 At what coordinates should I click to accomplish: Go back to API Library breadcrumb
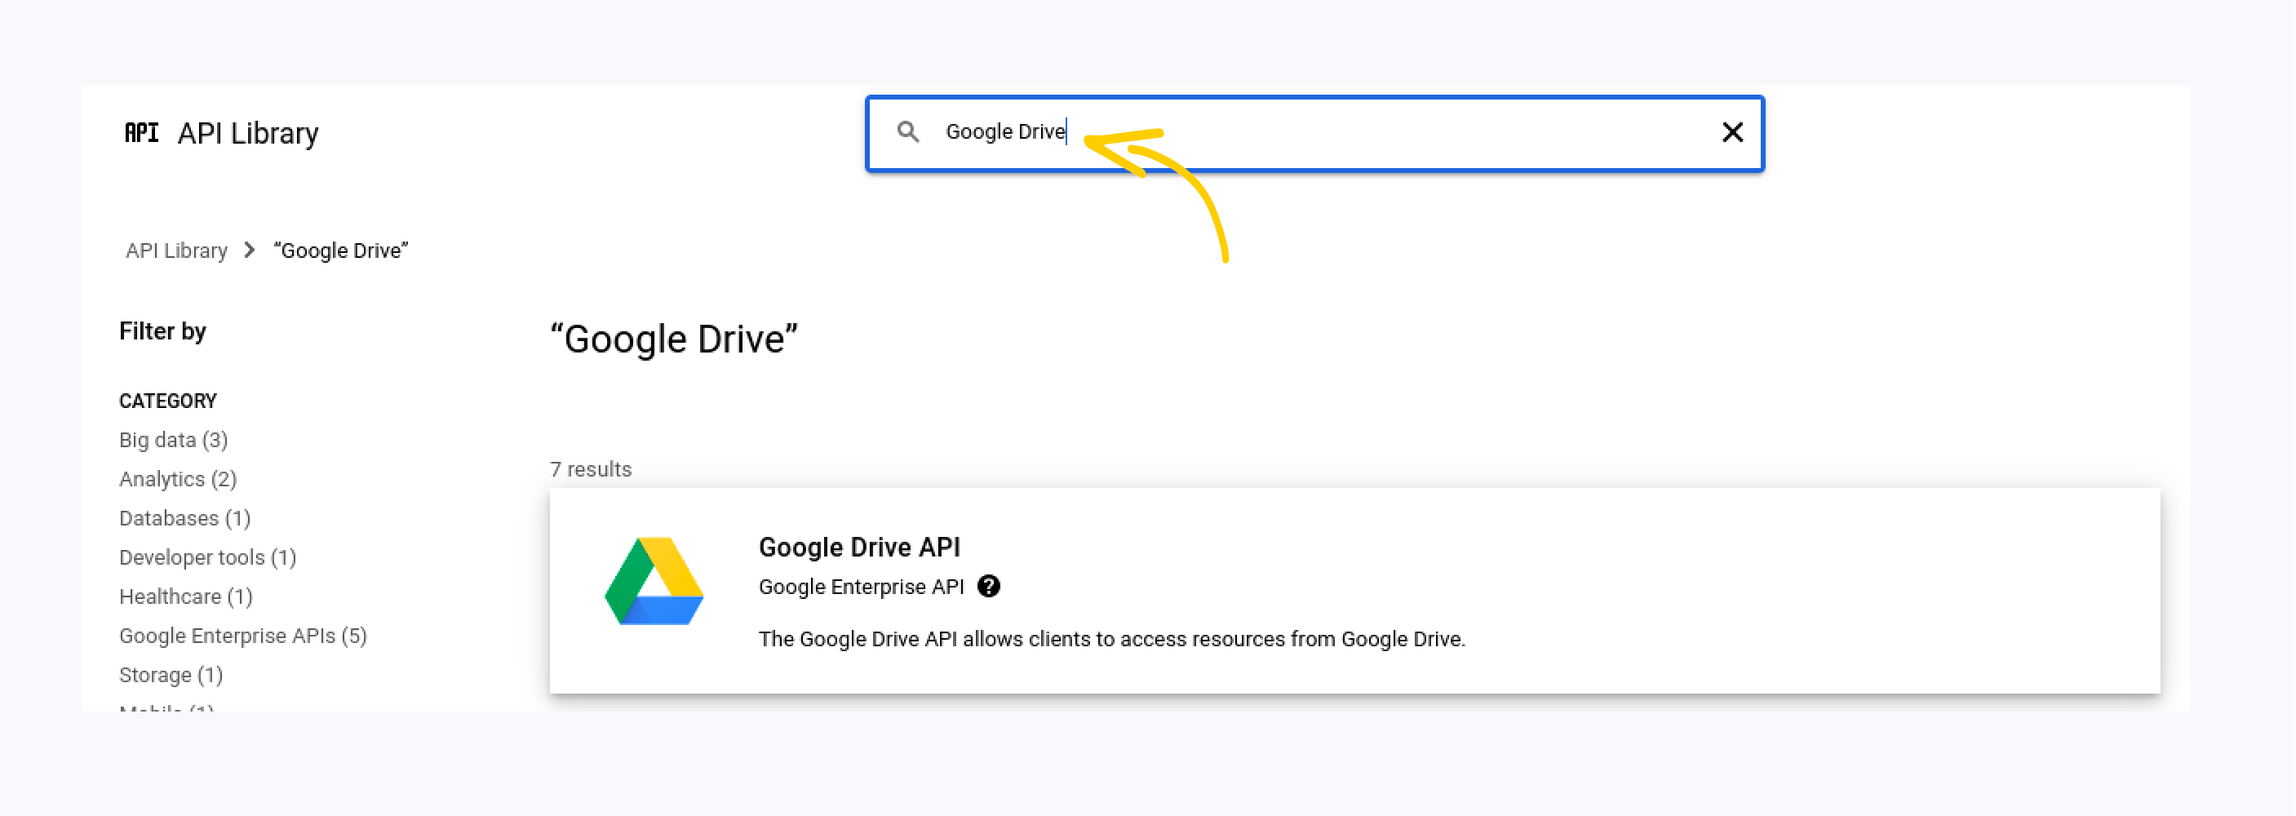(x=176, y=251)
